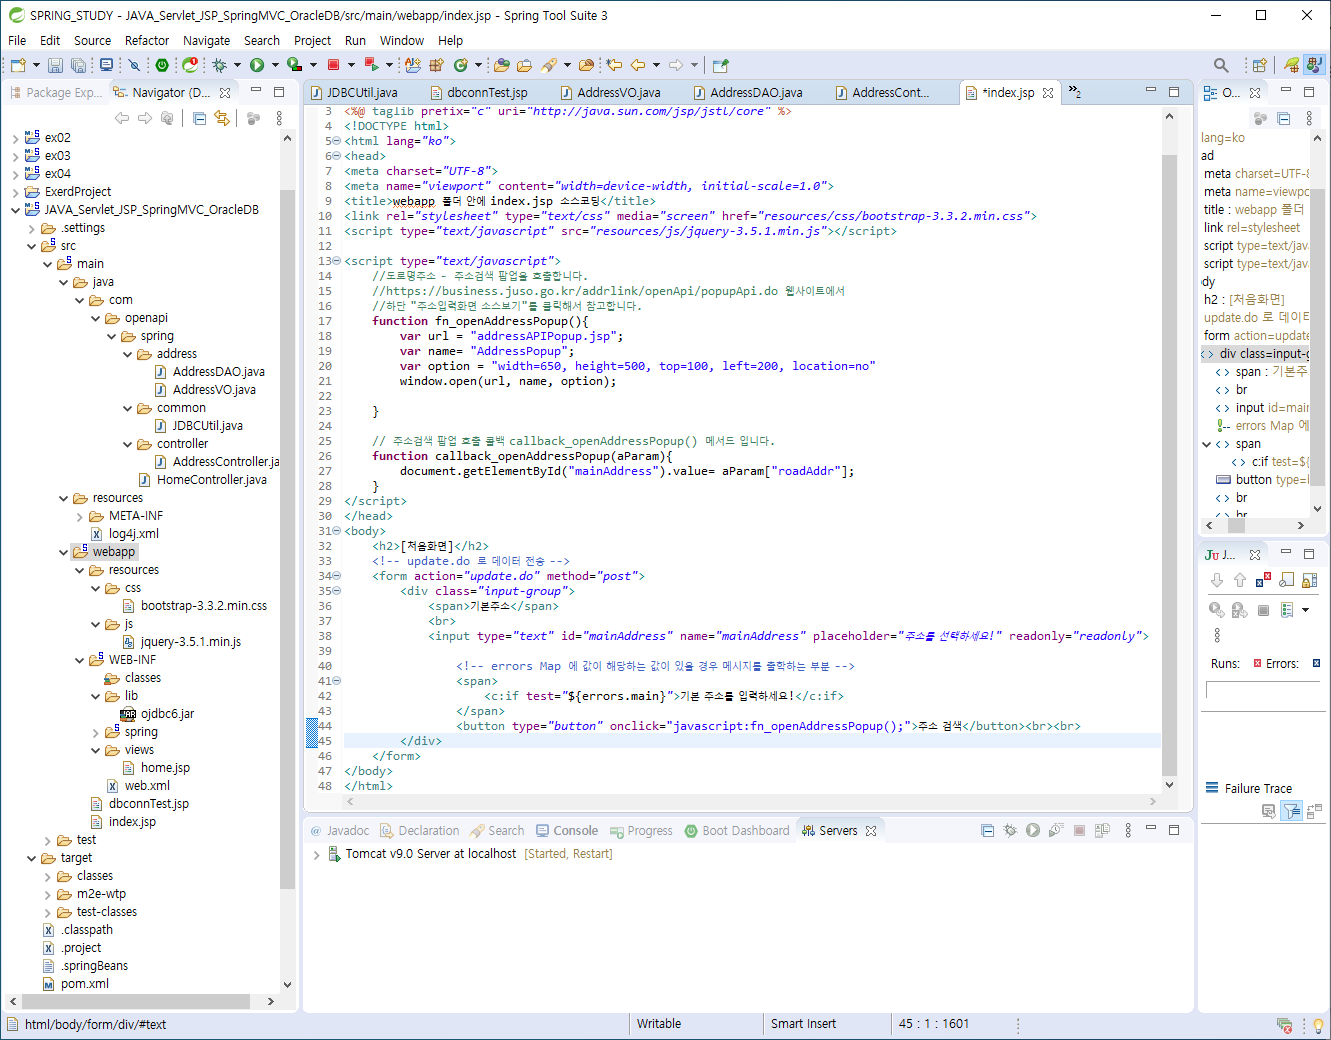Show hidden editor tabs list »2
The width and height of the screenshot is (1331, 1040).
click(x=1075, y=92)
